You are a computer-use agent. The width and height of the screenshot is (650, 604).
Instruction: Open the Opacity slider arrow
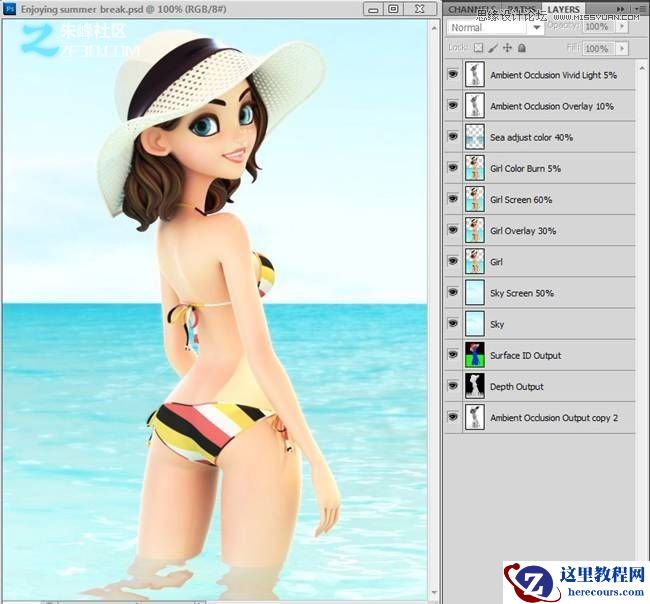coord(622,27)
